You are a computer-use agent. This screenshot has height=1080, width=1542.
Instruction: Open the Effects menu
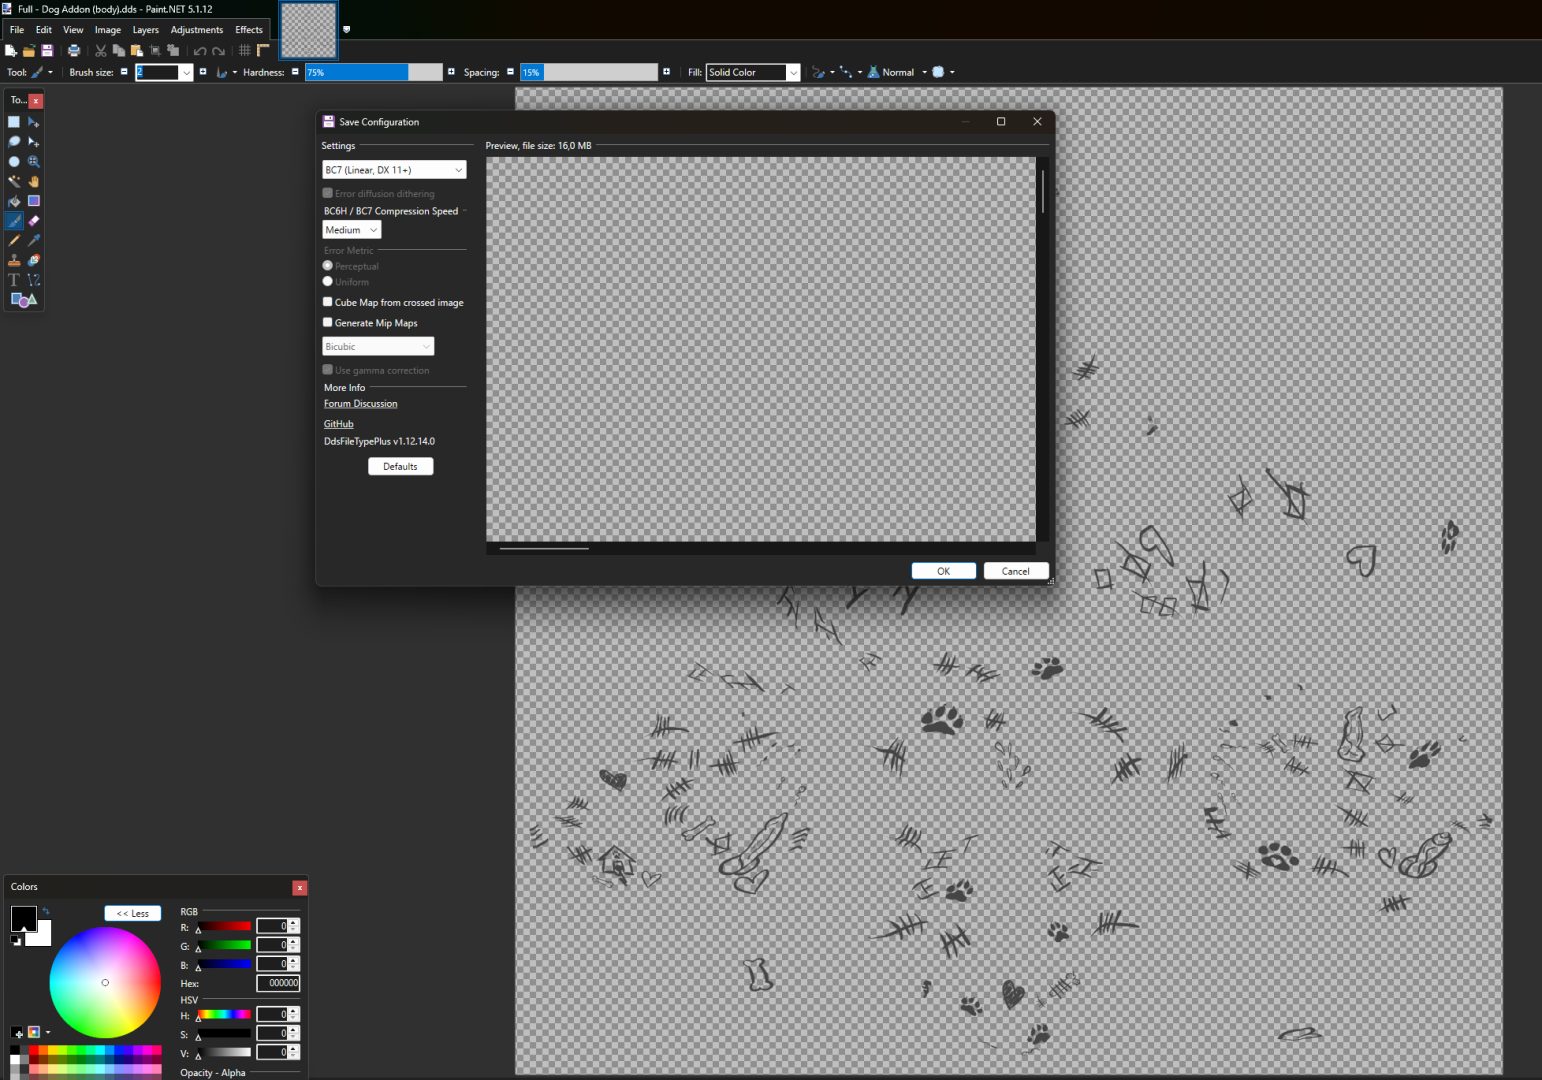point(249,30)
